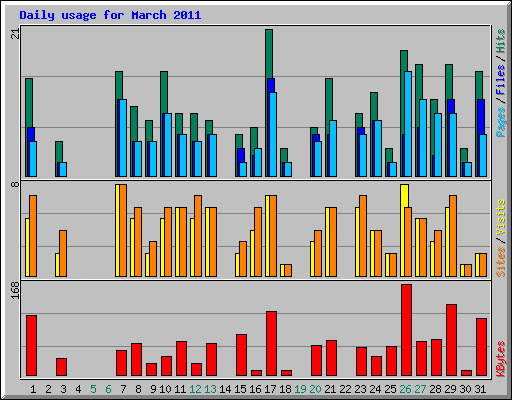
Task: Click green weekend day label '26'
Action: tap(405, 389)
